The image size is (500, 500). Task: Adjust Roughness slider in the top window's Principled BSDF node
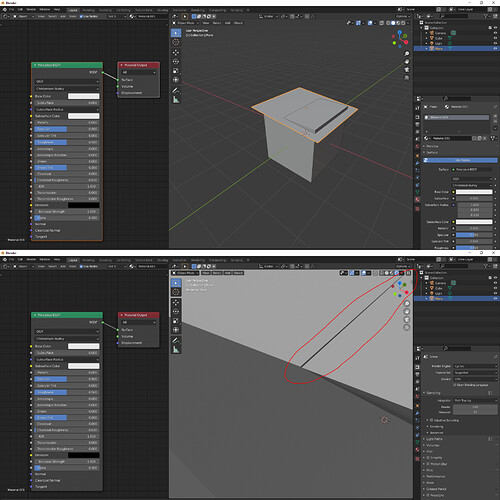click(67, 142)
